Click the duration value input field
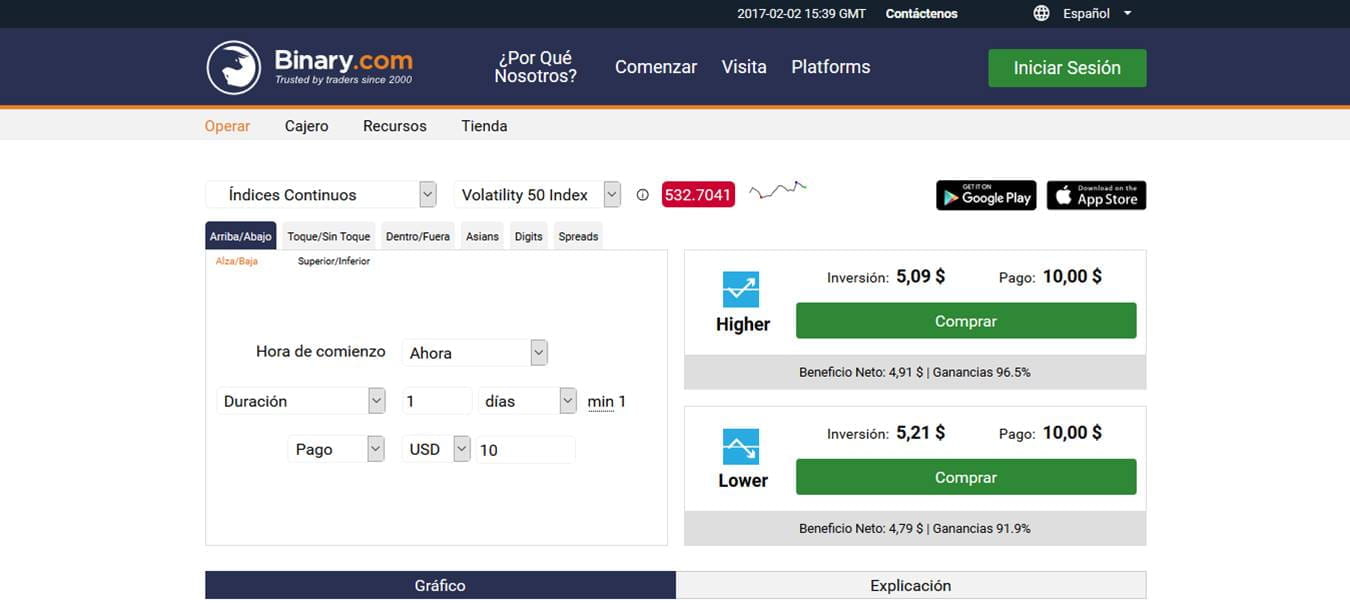The image size is (1350, 603). coord(437,401)
